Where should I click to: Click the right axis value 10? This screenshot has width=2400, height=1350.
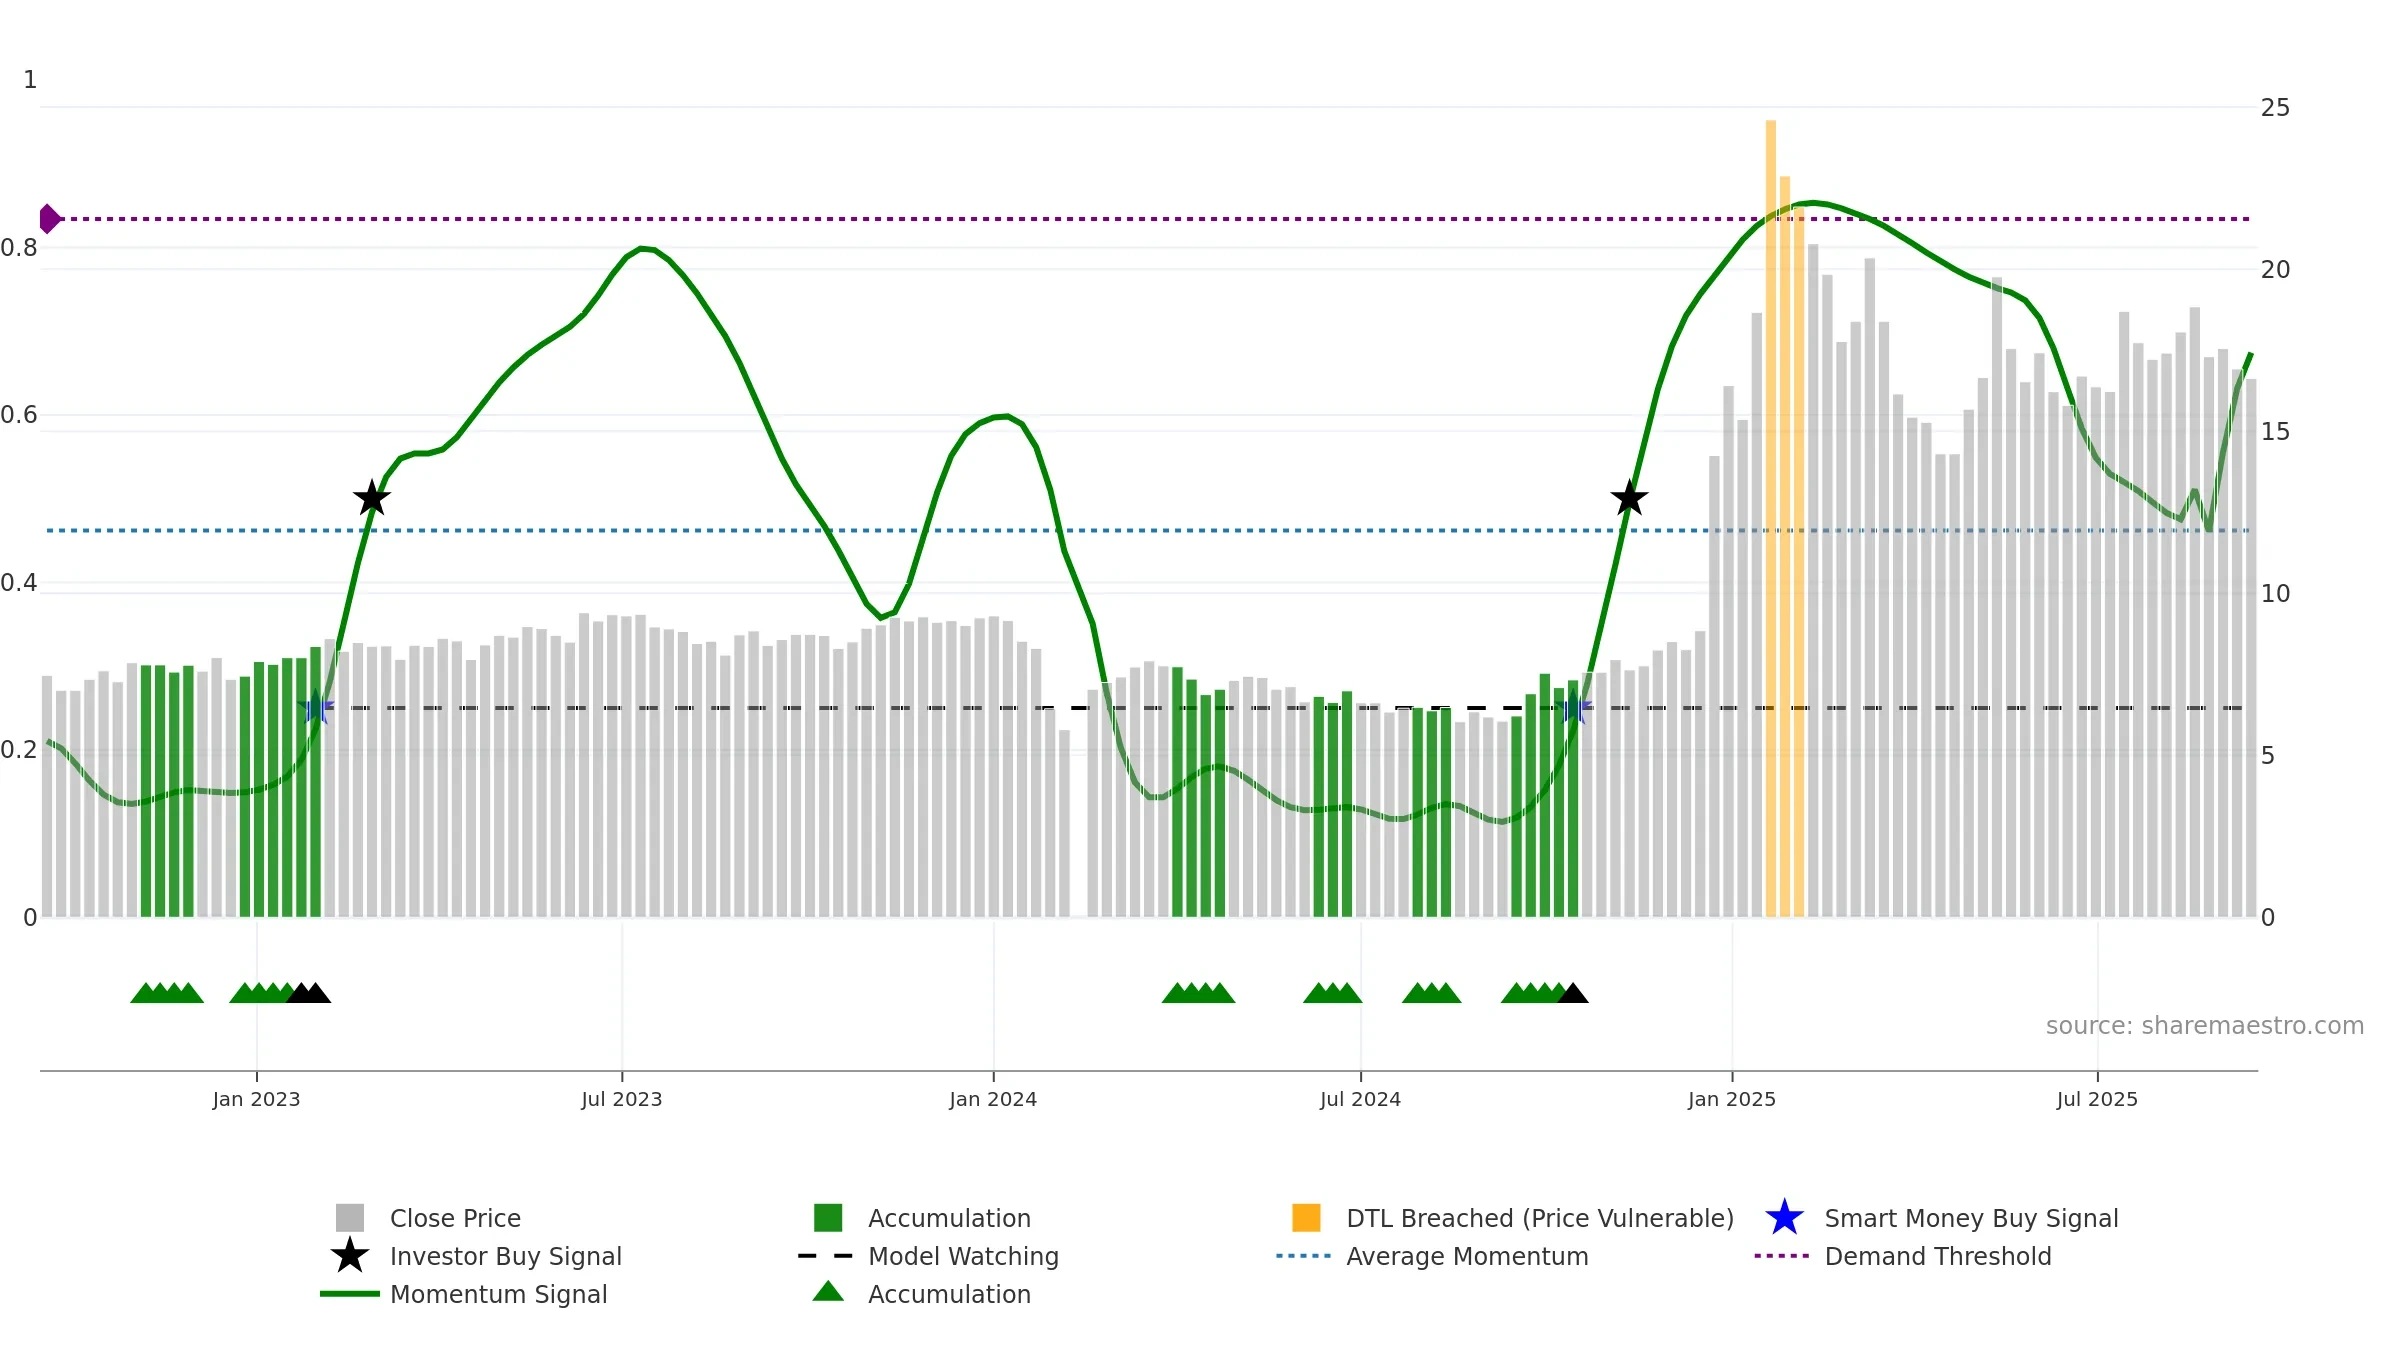[x=2275, y=593]
